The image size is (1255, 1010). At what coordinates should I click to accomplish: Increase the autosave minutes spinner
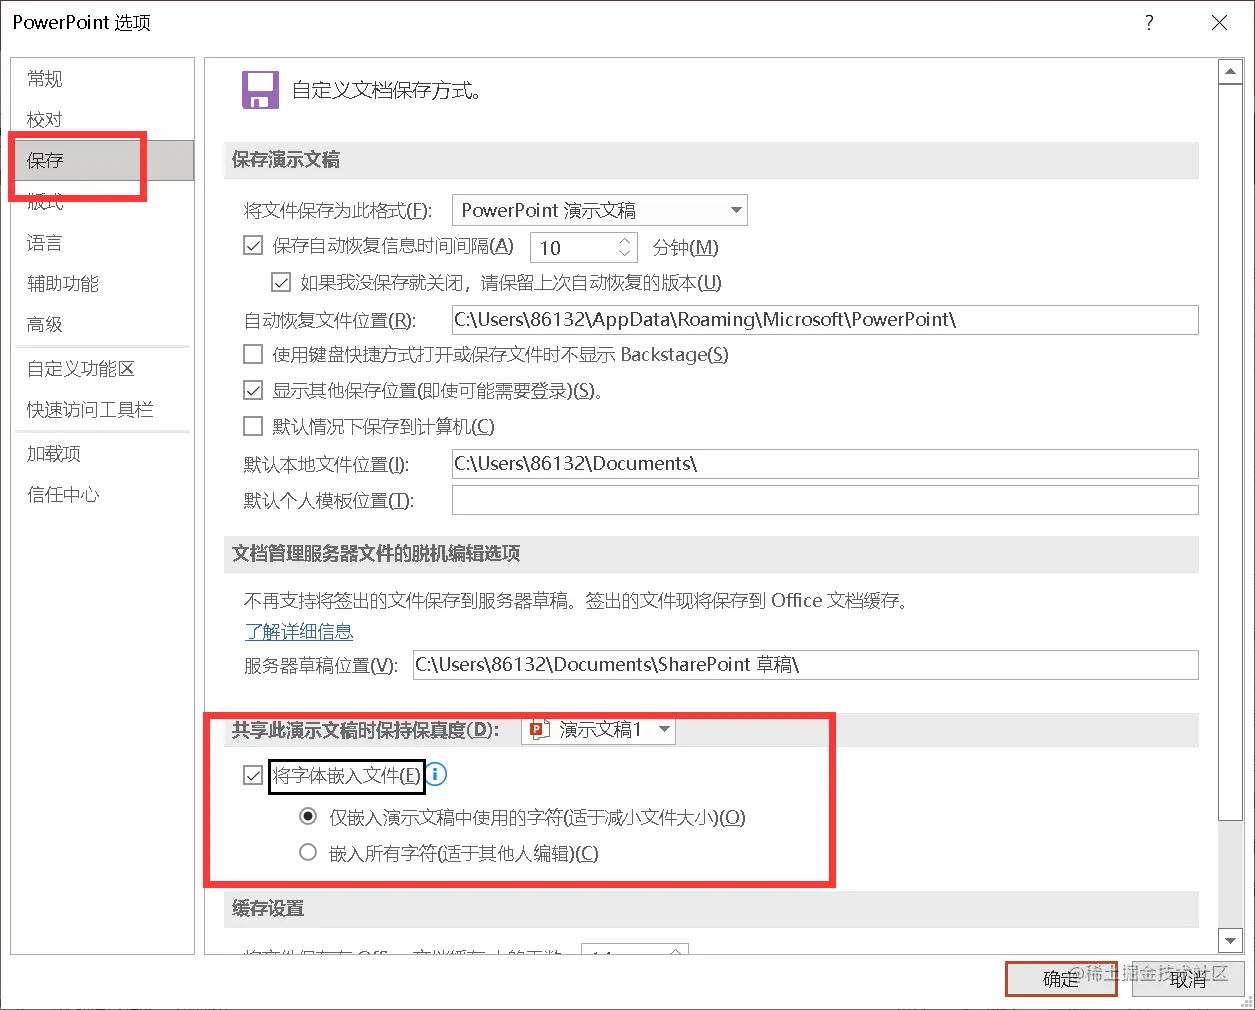pos(625,240)
